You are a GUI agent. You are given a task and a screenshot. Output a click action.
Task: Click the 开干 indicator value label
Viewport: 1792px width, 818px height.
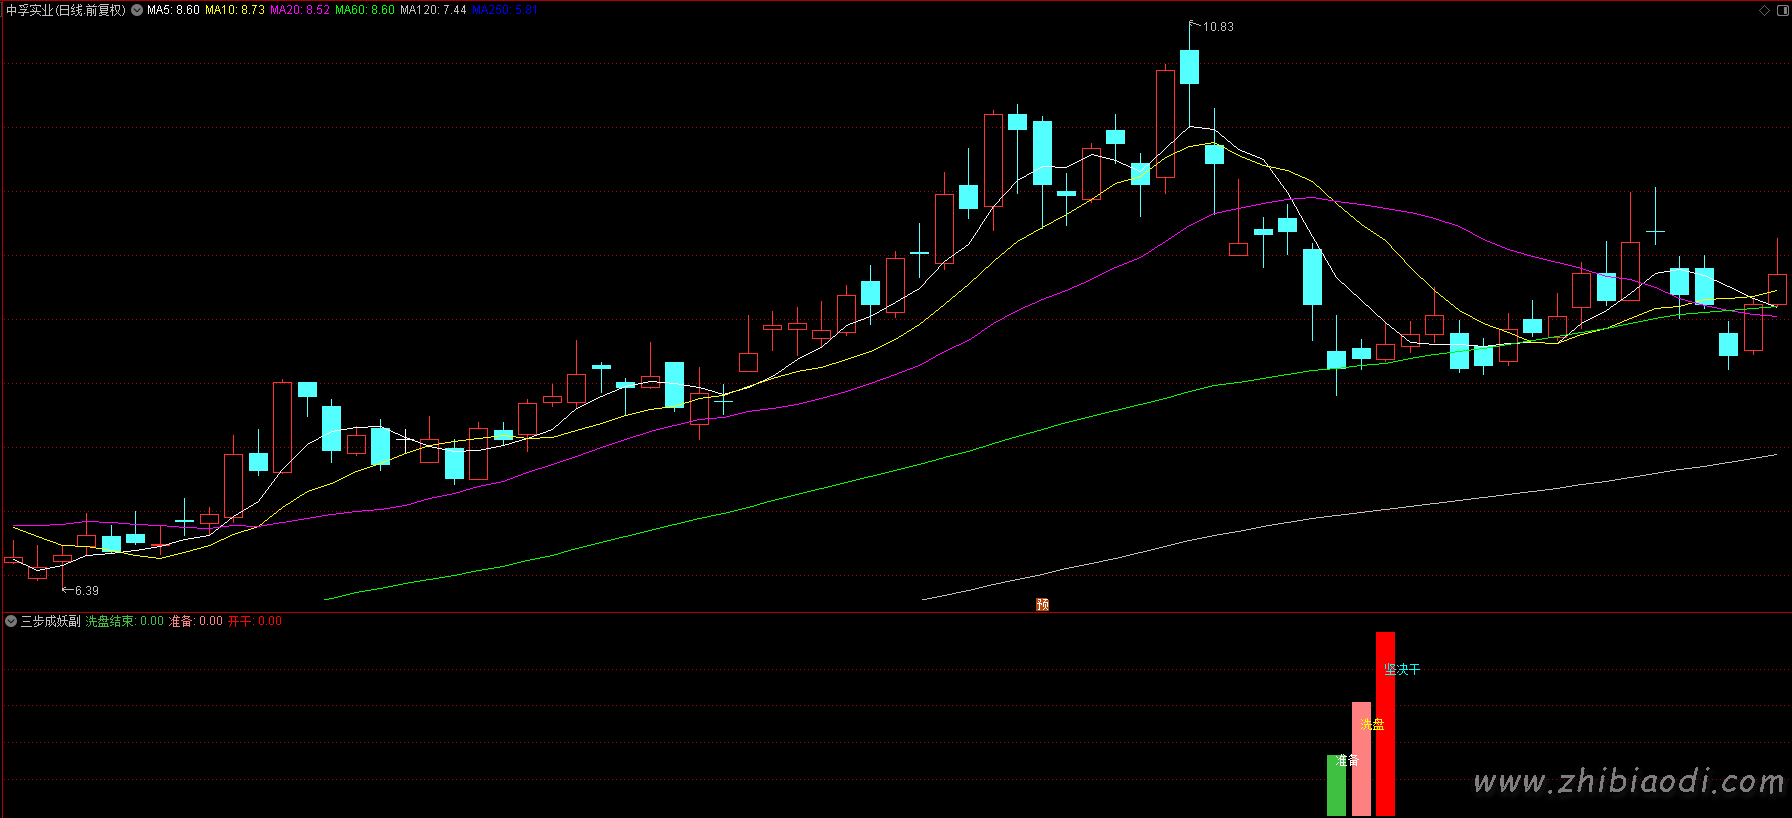point(254,621)
